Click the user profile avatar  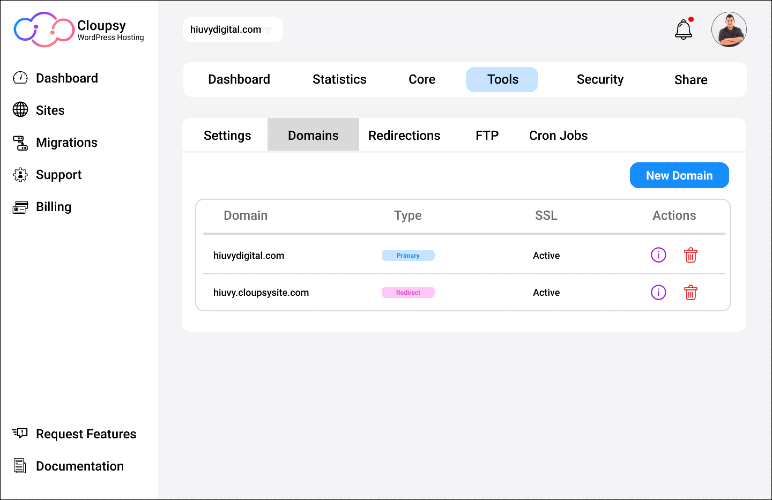point(729,30)
